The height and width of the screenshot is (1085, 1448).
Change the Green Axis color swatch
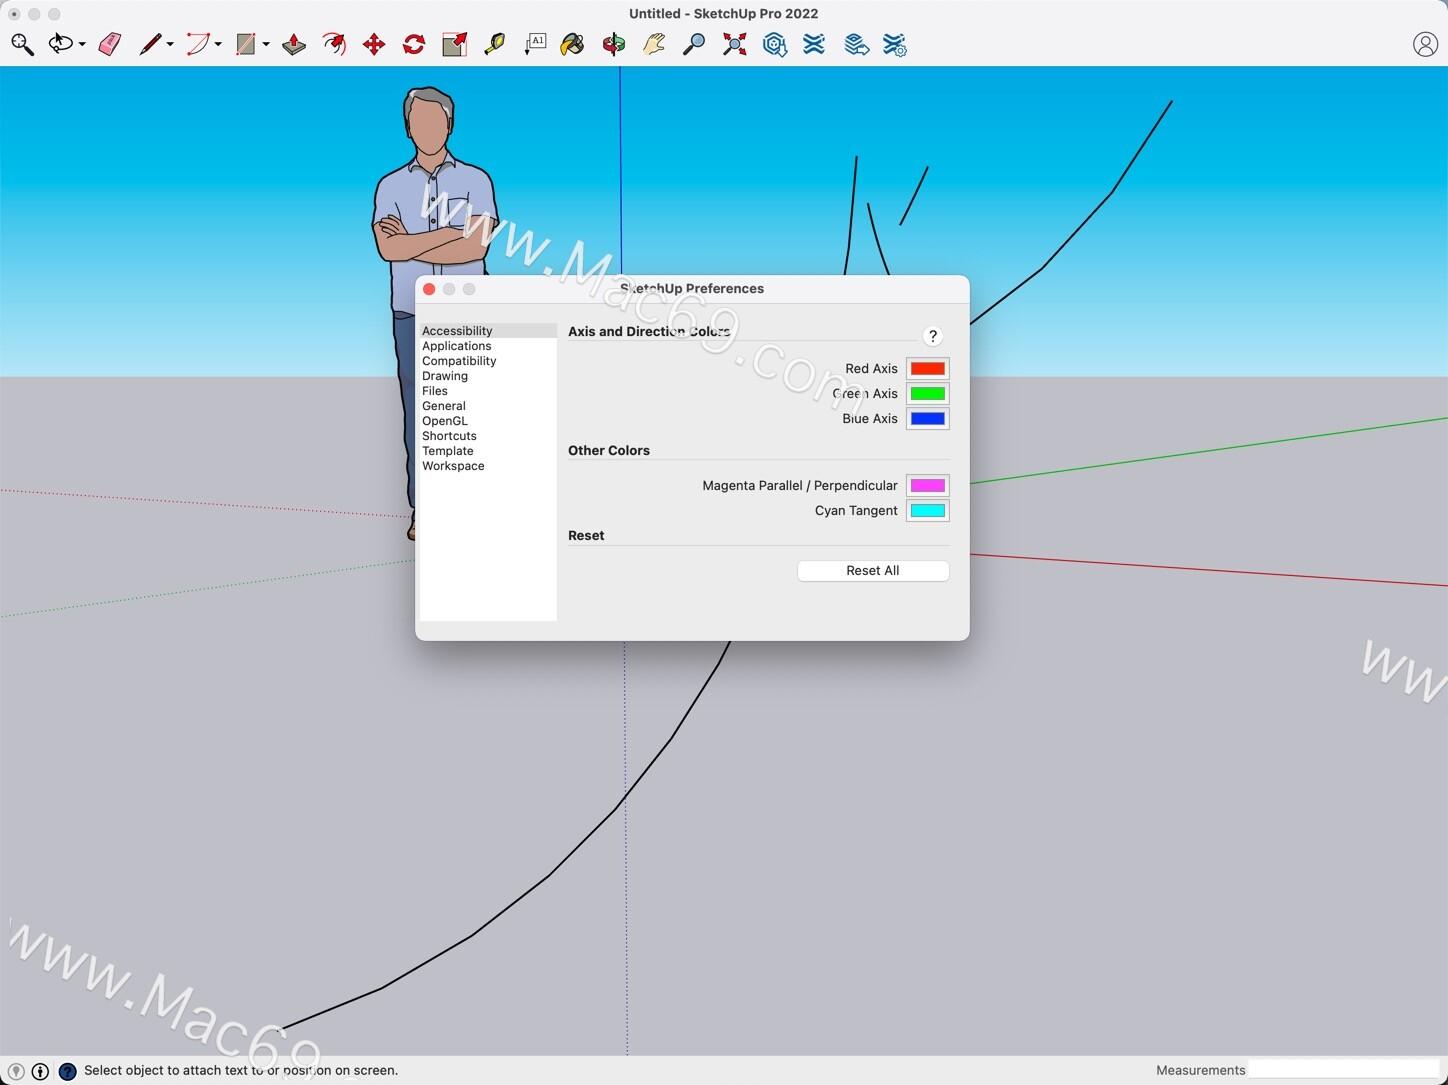[927, 394]
